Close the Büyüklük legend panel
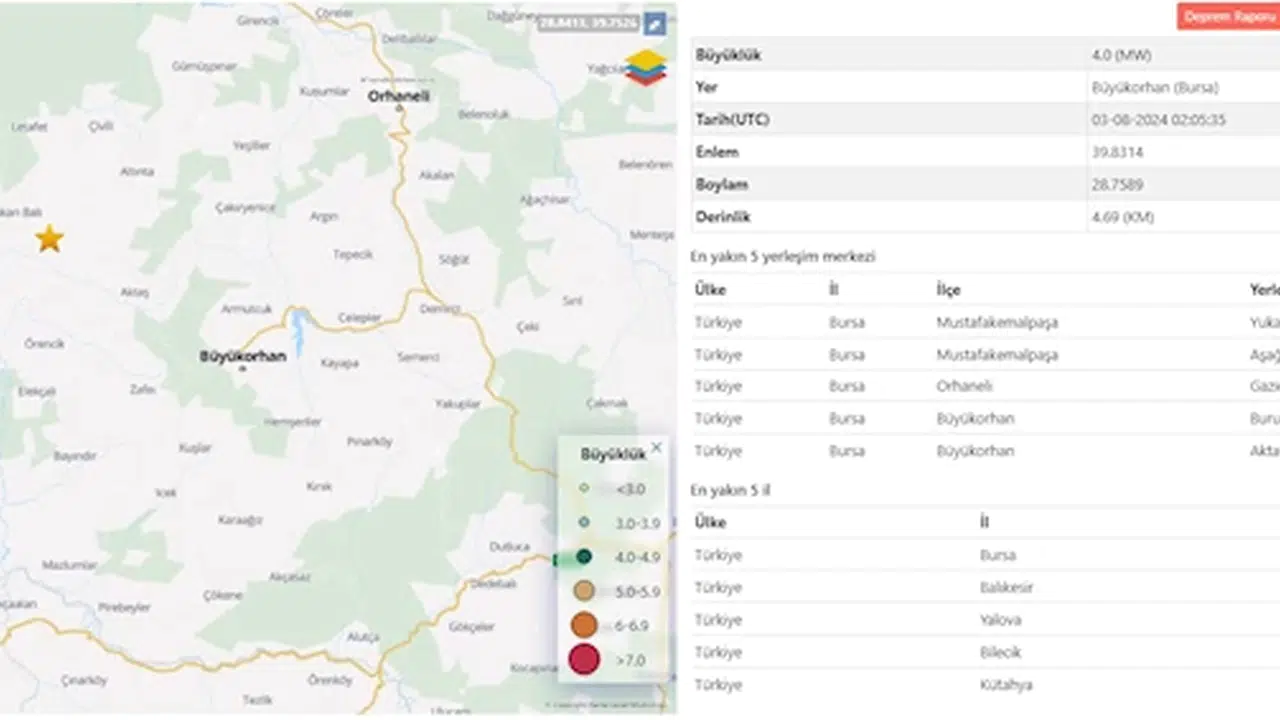 click(656, 448)
